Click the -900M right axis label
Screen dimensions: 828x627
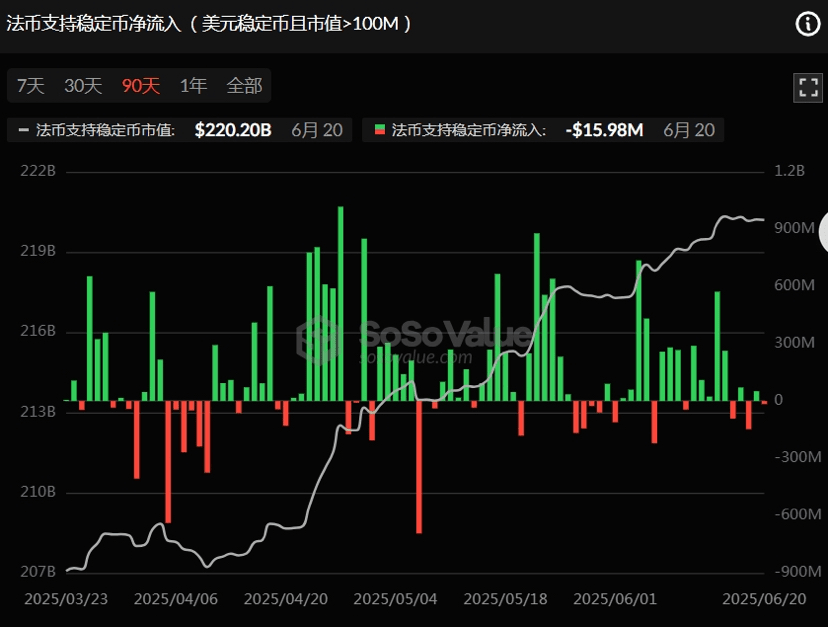point(798,572)
